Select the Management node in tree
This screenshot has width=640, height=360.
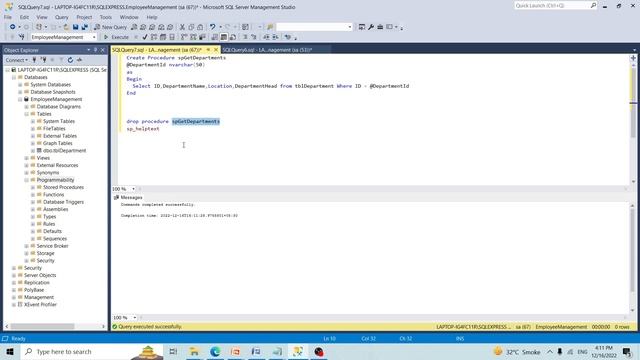(x=38, y=298)
